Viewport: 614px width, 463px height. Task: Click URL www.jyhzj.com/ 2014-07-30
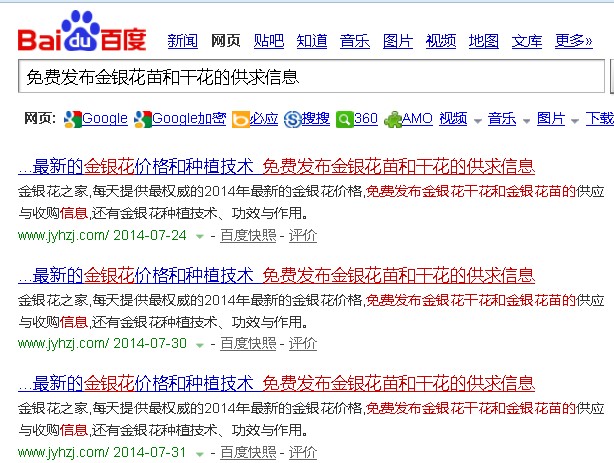tap(102, 344)
